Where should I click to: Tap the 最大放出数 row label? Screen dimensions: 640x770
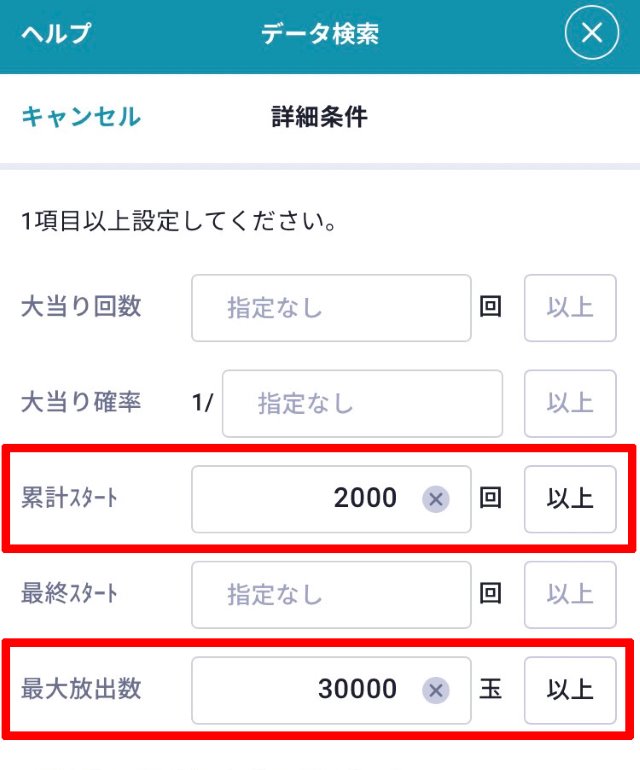(x=82, y=689)
